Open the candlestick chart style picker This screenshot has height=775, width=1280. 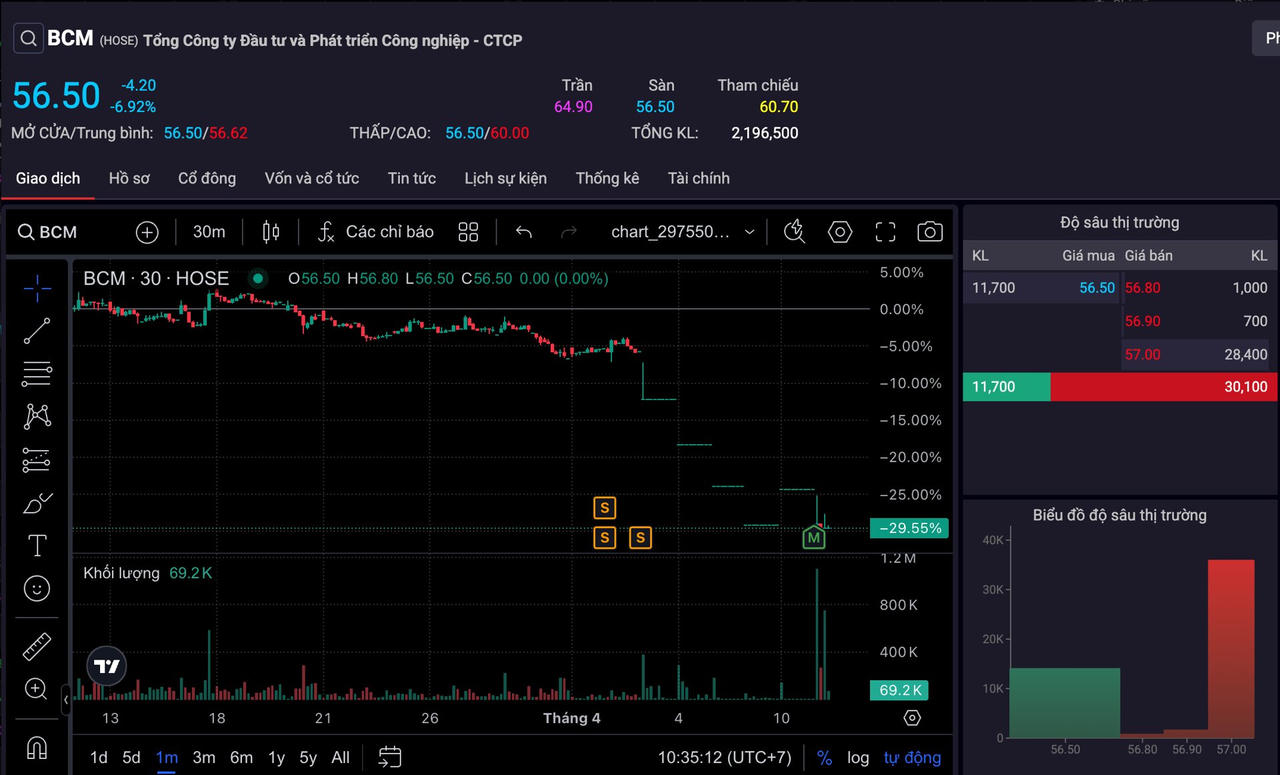(271, 232)
